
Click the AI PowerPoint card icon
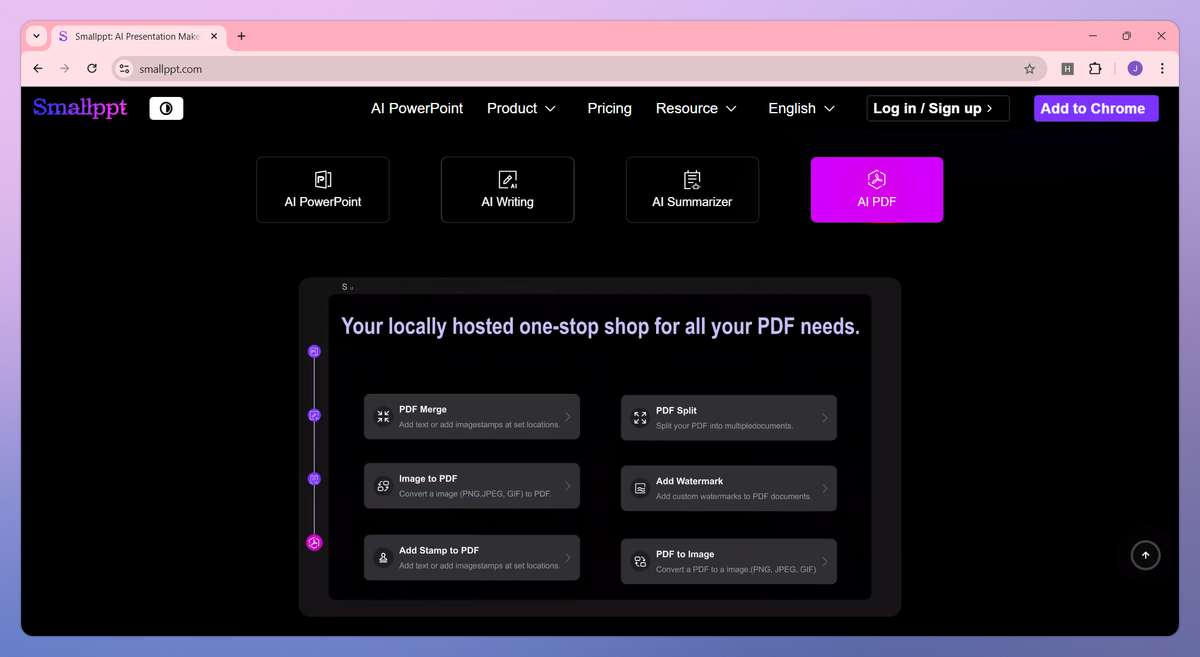(x=323, y=179)
